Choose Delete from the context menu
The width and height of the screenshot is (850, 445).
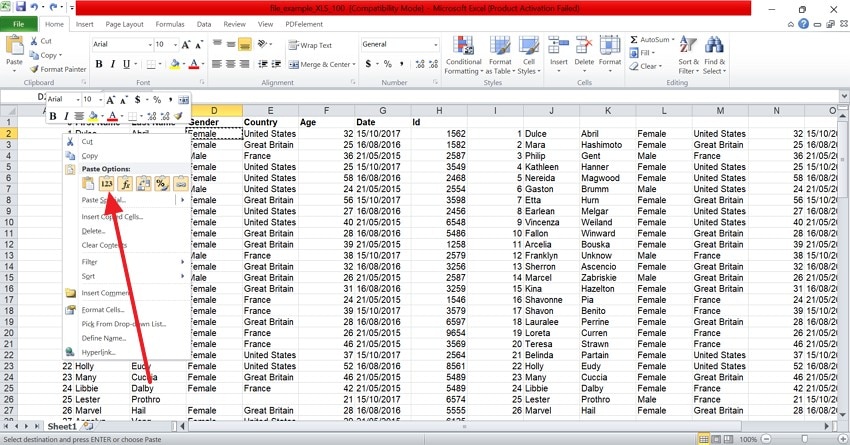93,231
